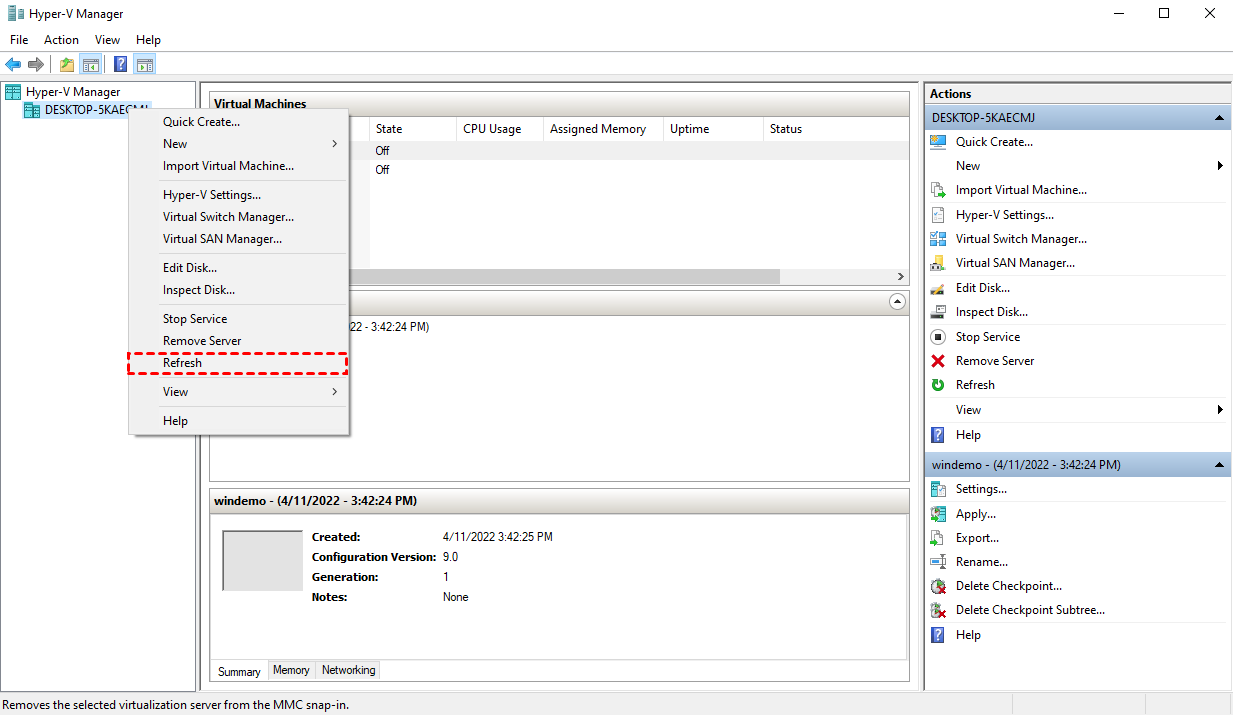
Task: Choose Remove Server from the context menu
Action: click(x=239, y=341)
